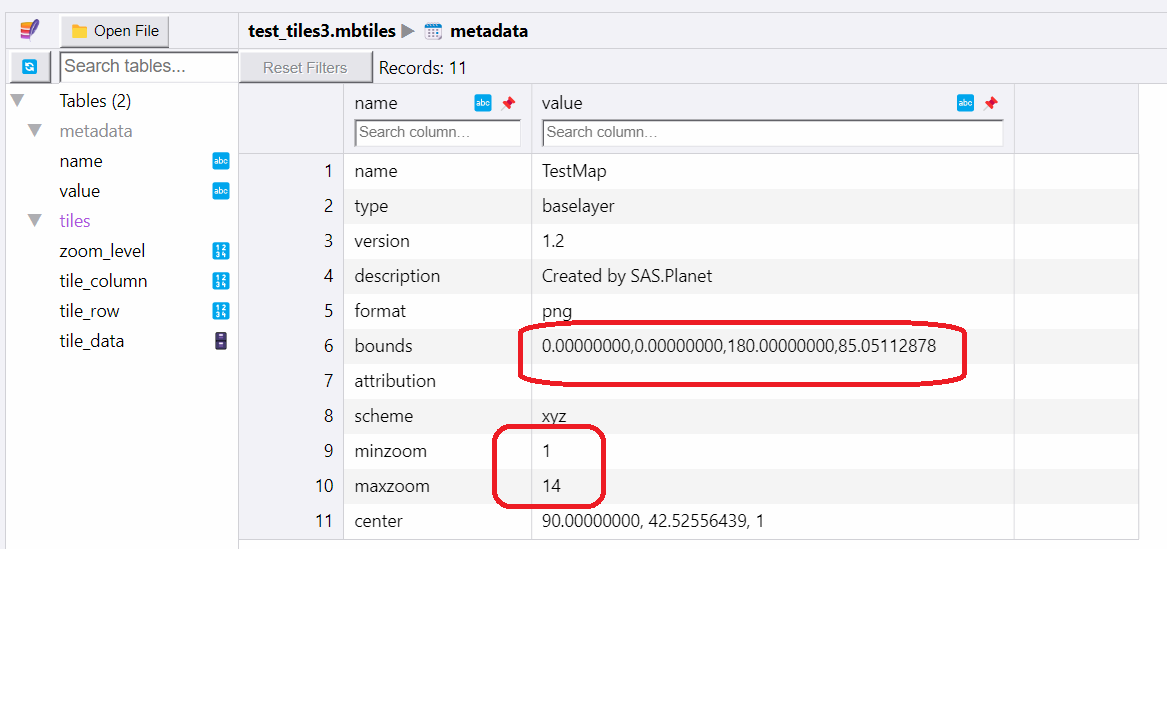Click the refresh tables icon
Viewport: 1167px width, 720px height.
click(x=30, y=67)
